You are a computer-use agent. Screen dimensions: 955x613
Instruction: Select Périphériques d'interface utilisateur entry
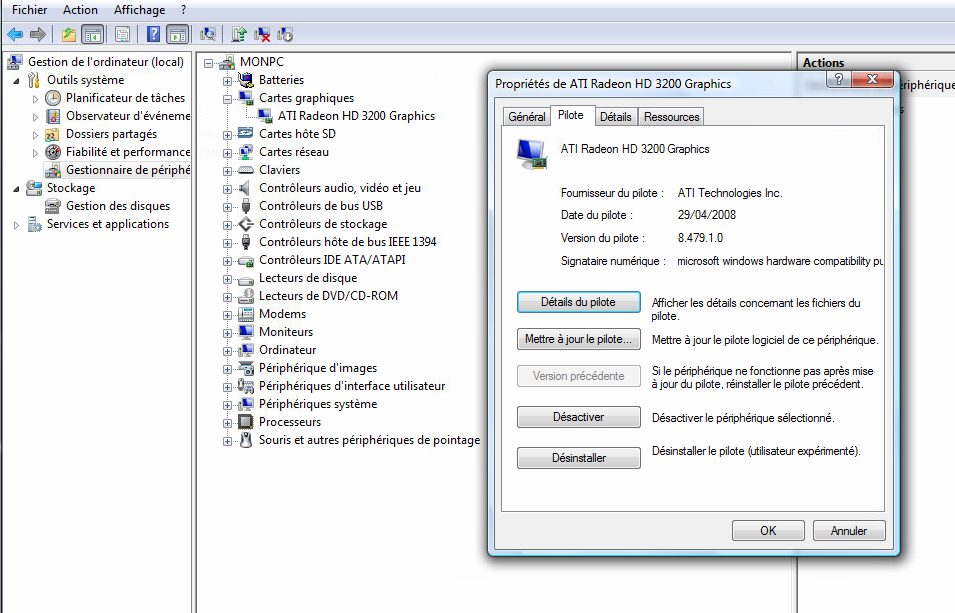point(352,386)
